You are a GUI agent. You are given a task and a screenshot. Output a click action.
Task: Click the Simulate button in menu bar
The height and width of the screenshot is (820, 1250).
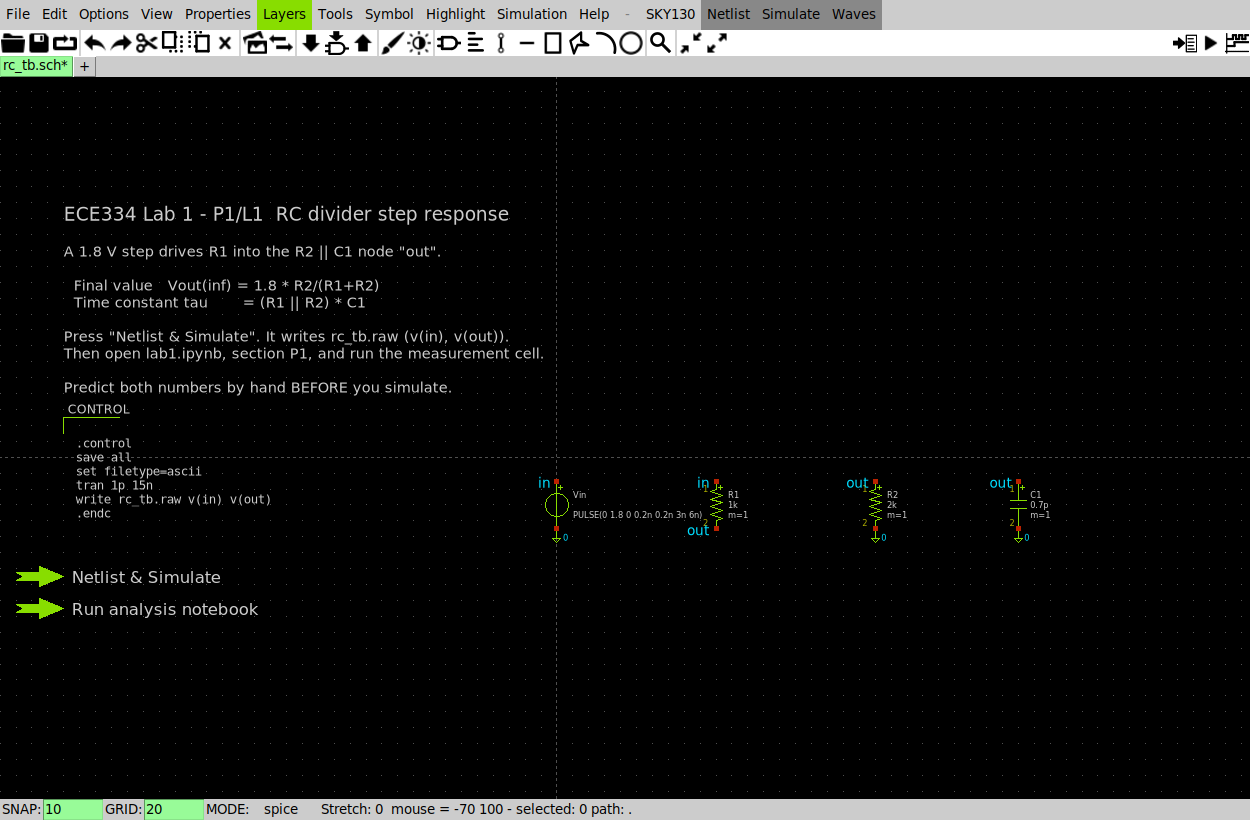coord(791,14)
